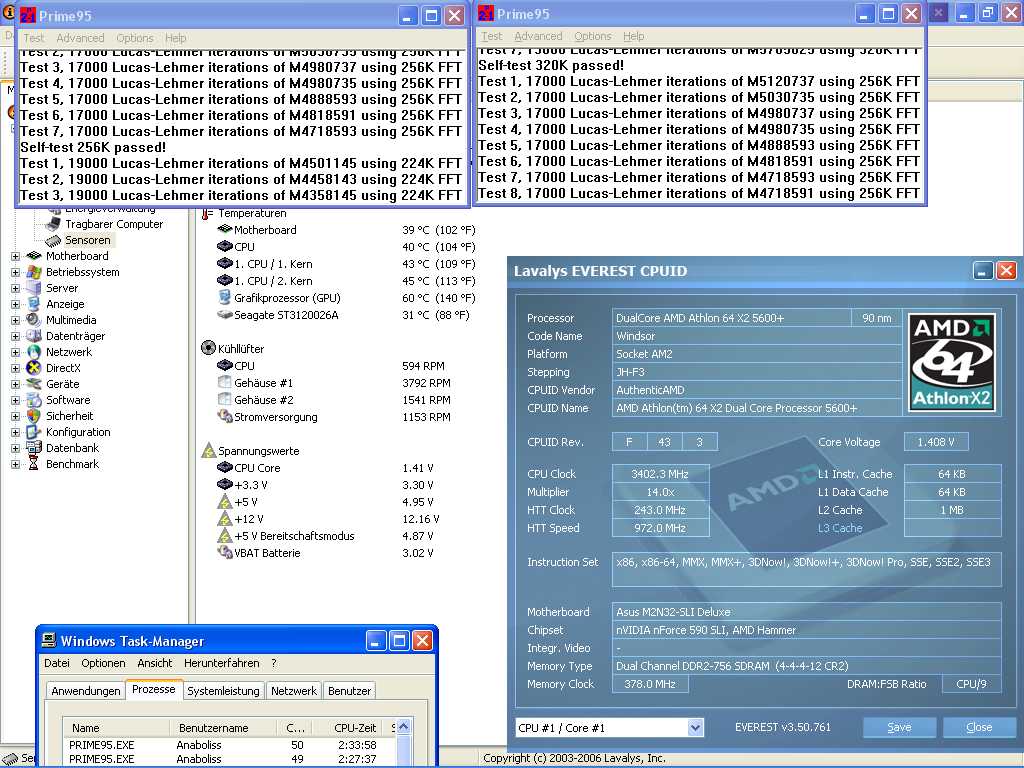Click the Sensoren chip icon
This screenshot has height=768, width=1024.
point(53,240)
